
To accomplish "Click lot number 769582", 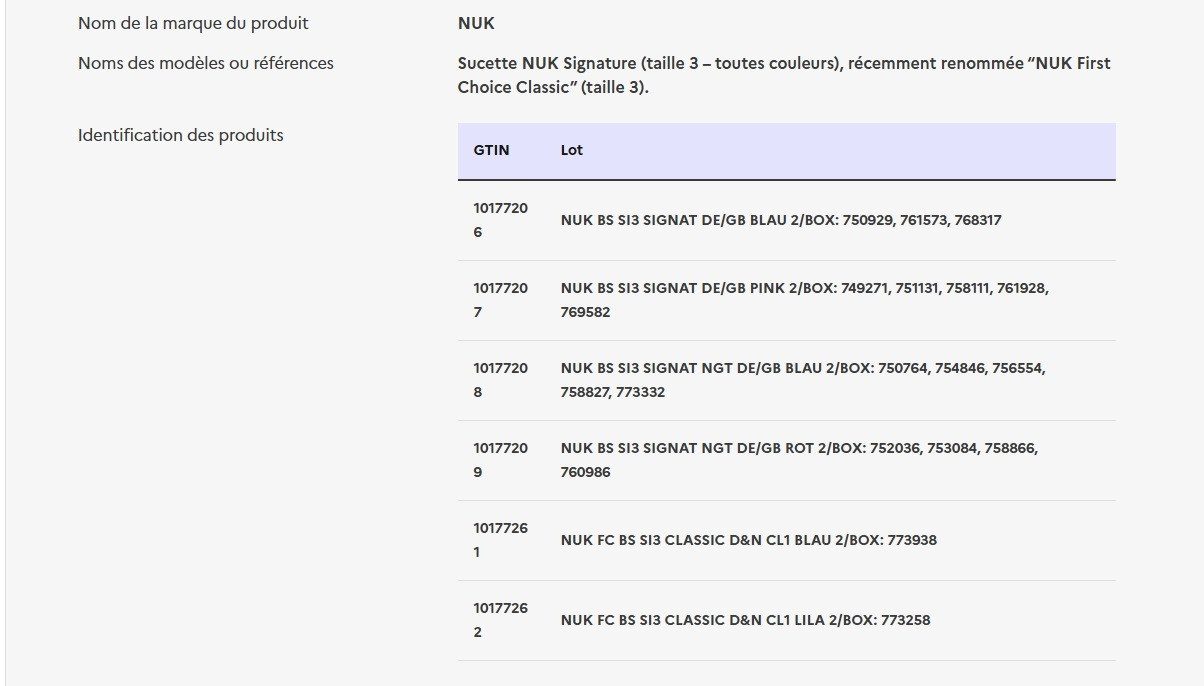I will pyautogui.click(x=585, y=312).
